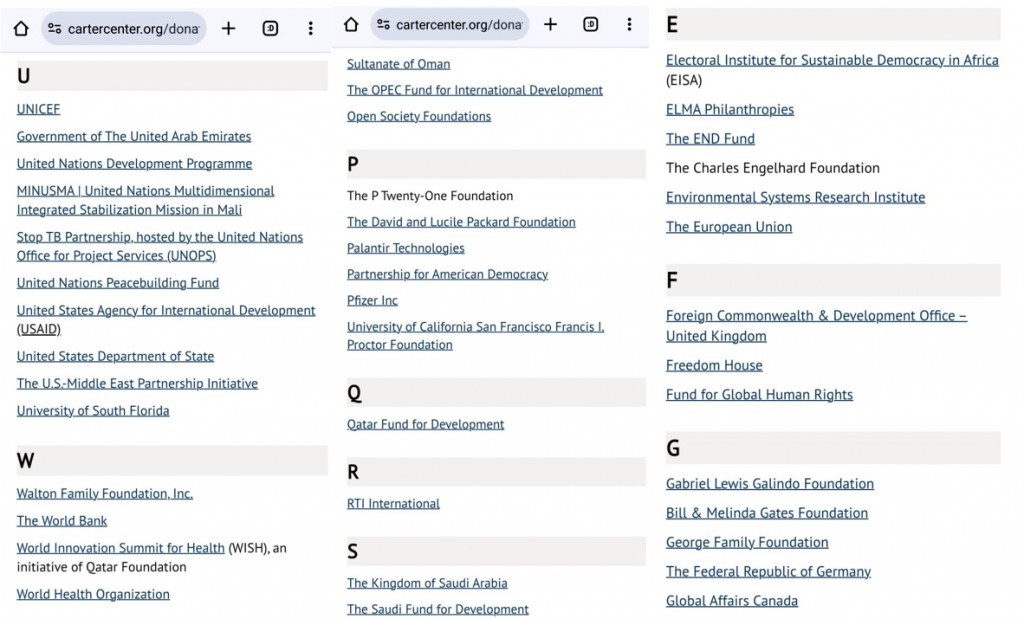This screenshot has height=619, width=1024.
Task: Open Fund for Global Human Rights link
Action: click(x=760, y=395)
